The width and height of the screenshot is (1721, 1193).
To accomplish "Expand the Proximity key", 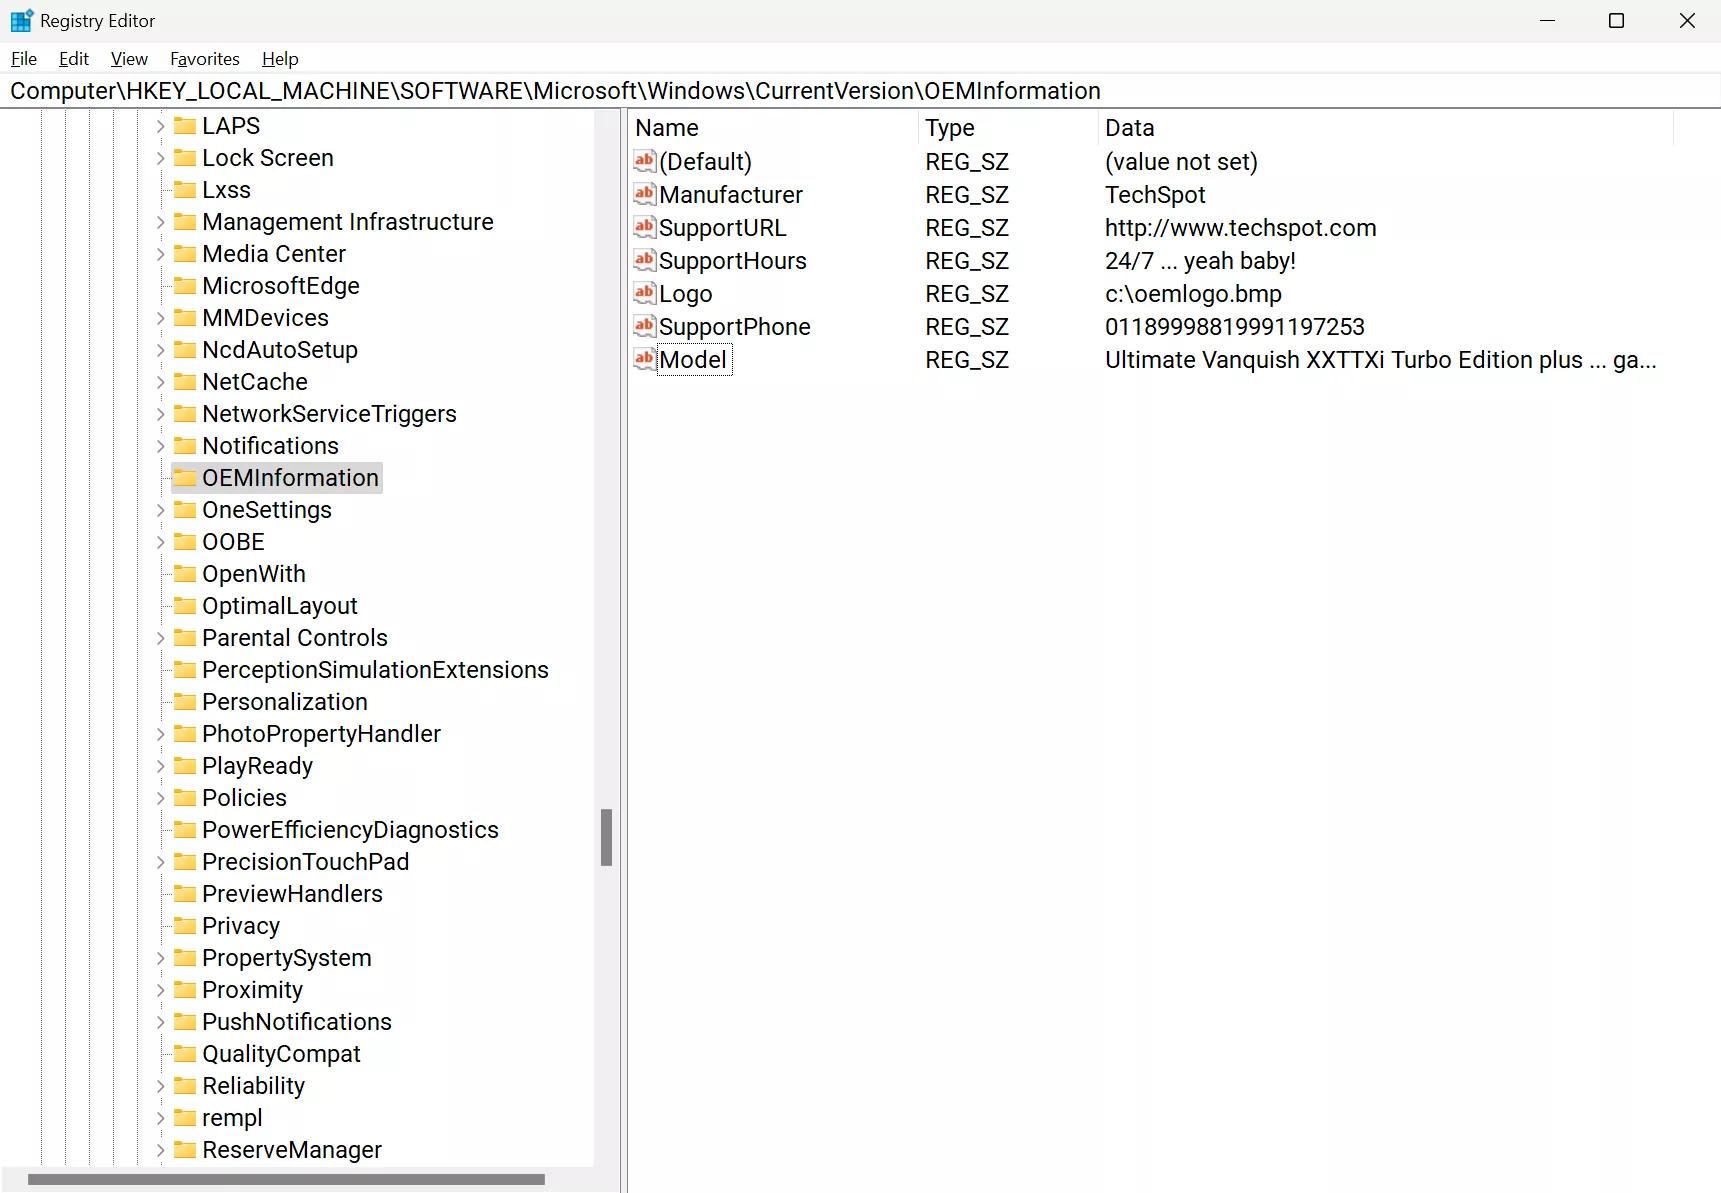I will coord(160,990).
